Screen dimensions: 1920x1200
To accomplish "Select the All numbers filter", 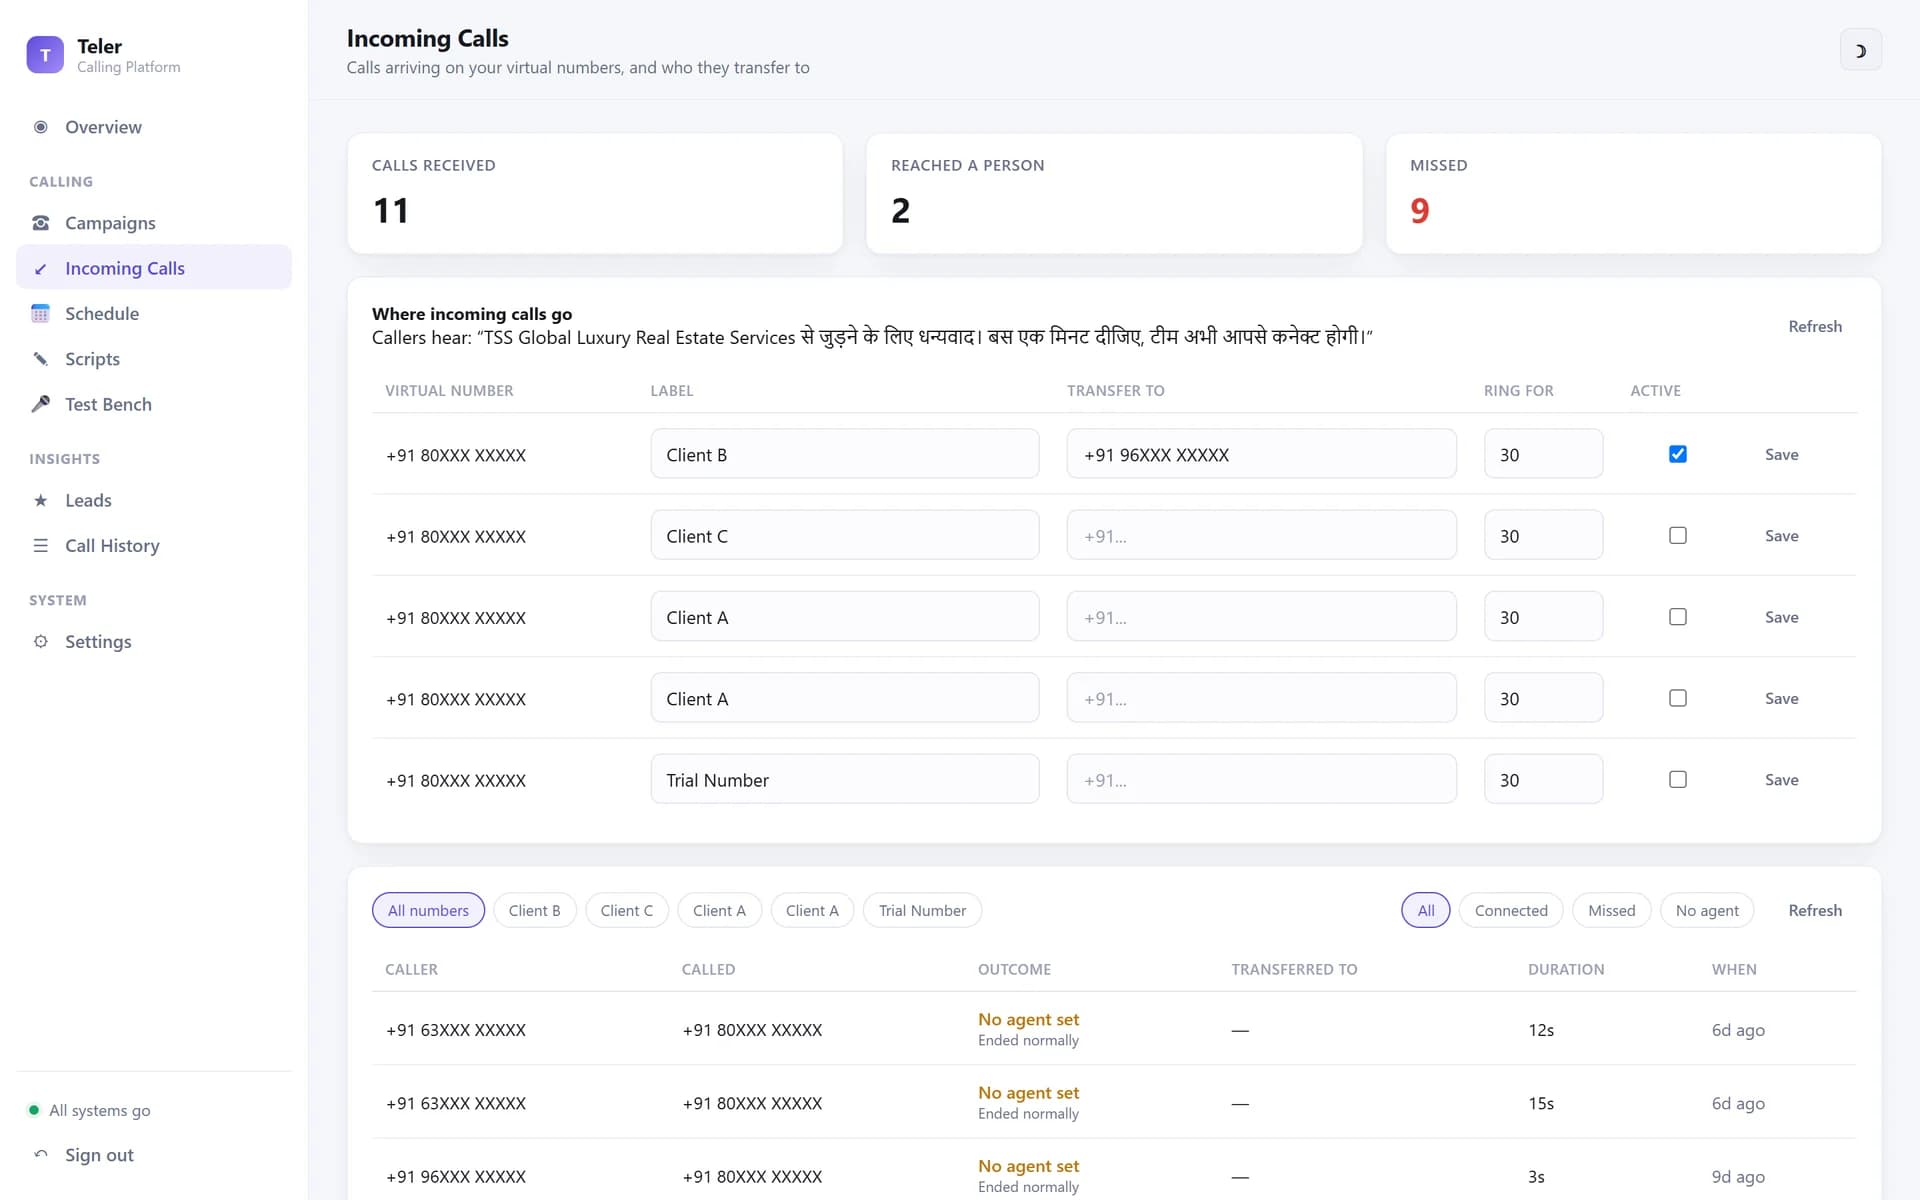I will (428, 910).
